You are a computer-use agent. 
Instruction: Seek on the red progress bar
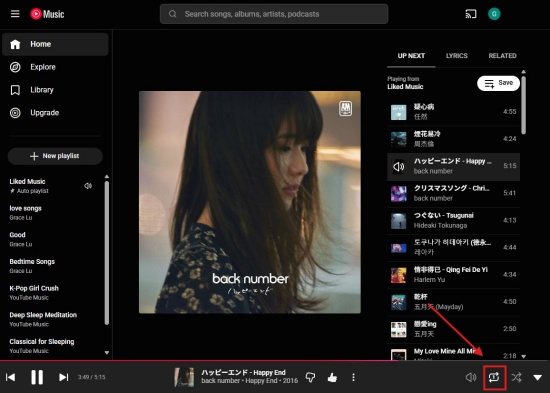point(275,360)
